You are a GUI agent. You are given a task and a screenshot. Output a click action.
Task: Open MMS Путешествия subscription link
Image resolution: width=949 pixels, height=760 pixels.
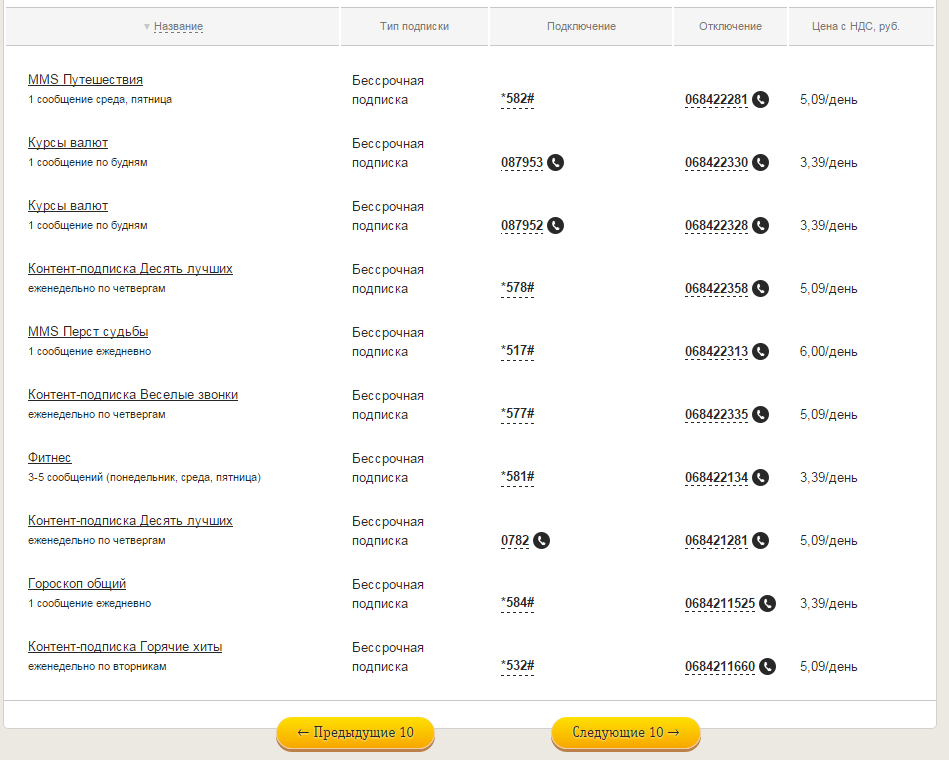(85, 79)
